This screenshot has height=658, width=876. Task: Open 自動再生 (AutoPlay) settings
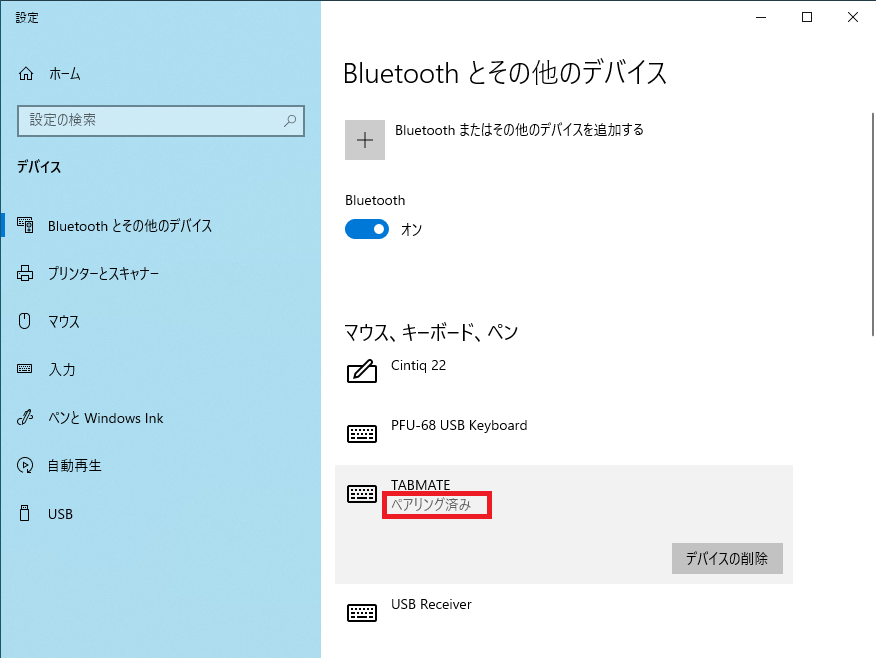[75, 465]
